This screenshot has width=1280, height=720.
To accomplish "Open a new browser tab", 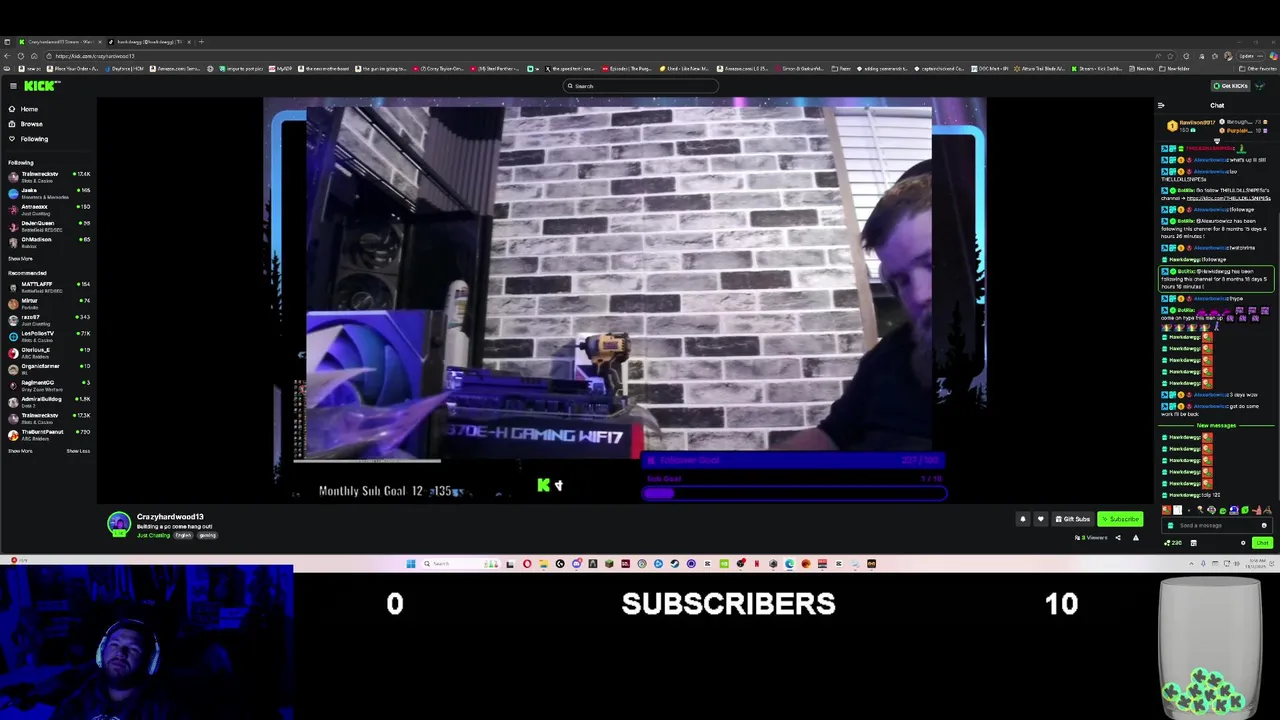I will (201, 42).
